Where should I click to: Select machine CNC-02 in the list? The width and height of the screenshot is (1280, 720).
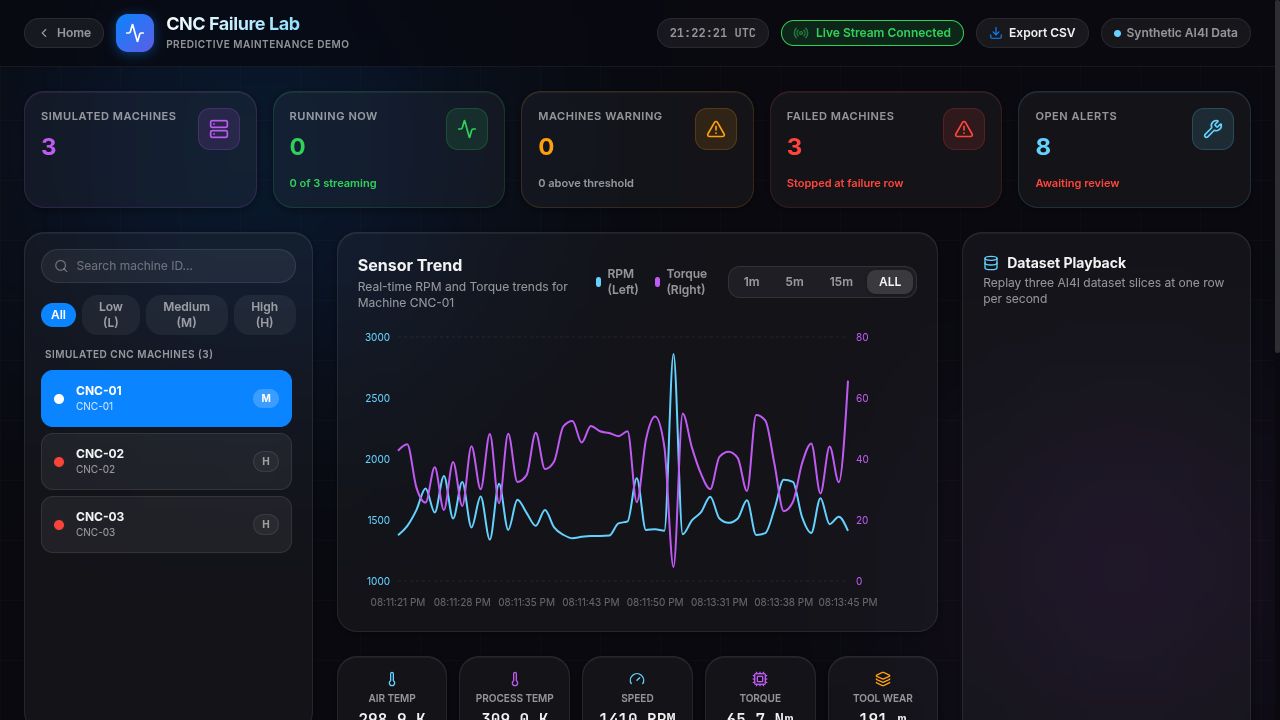pos(166,462)
